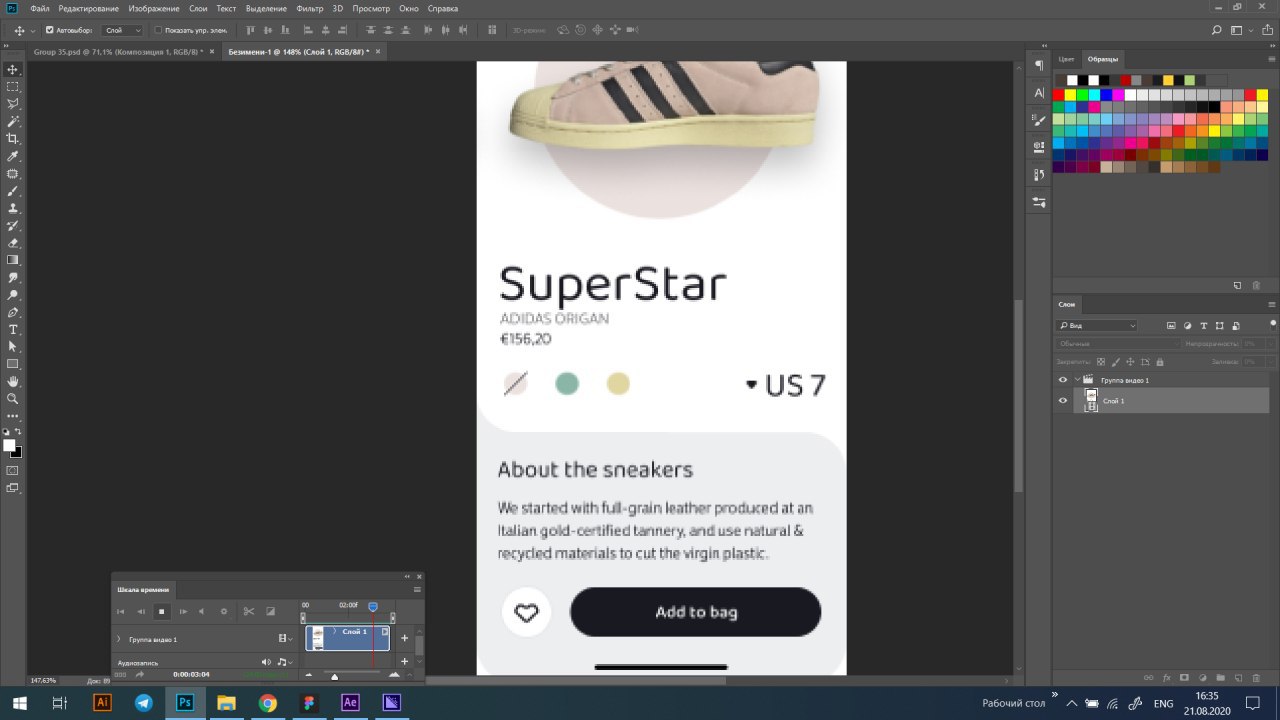Expand Группа видео 1 in the timeline
Screen dimensions: 1280x720
click(x=118, y=639)
